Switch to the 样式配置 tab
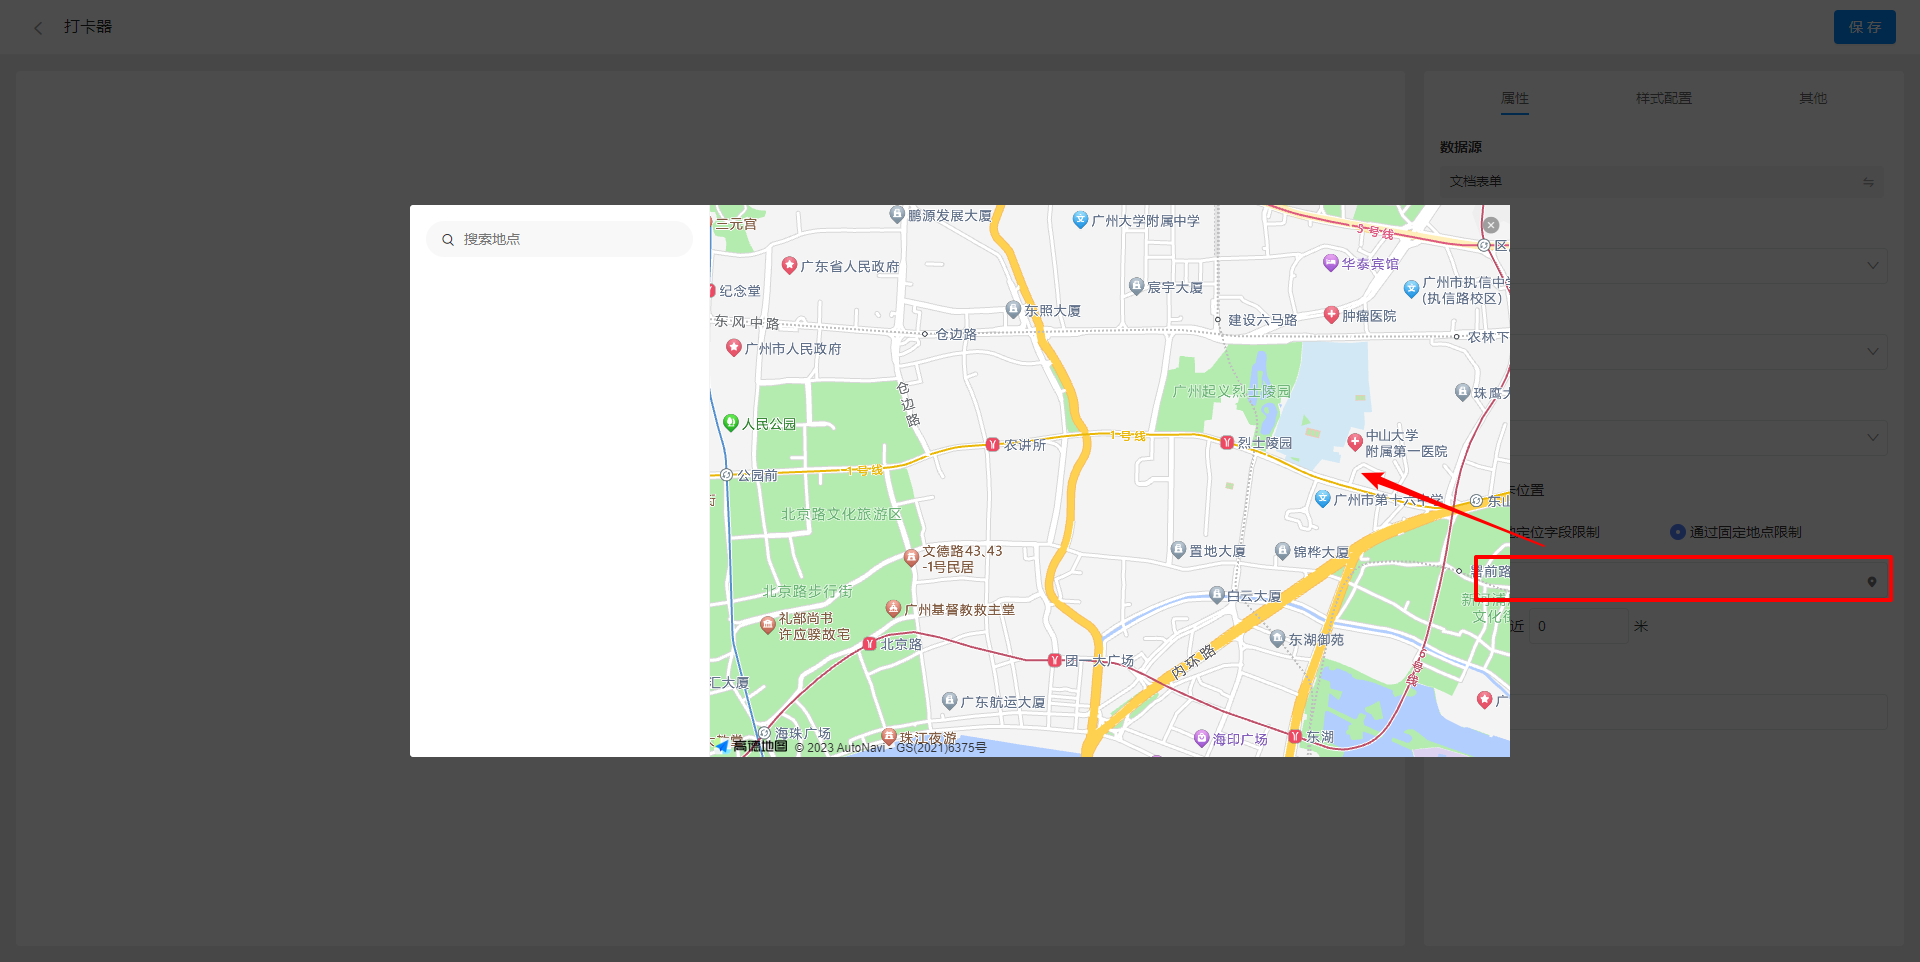This screenshot has height=962, width=1920. click(x=1664, y=97)
